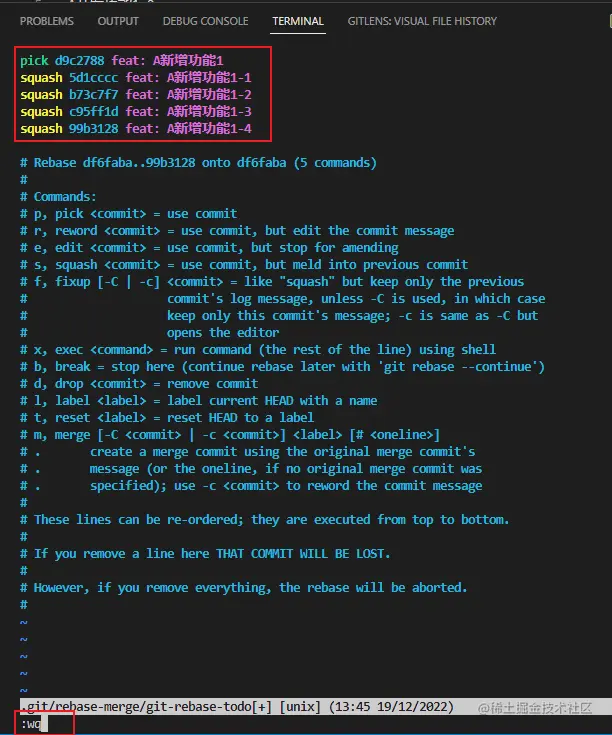The width and height of the screenshot is (612, 735).
Task: Click the git-rebase-todo status line
Action: coord(237,706)
